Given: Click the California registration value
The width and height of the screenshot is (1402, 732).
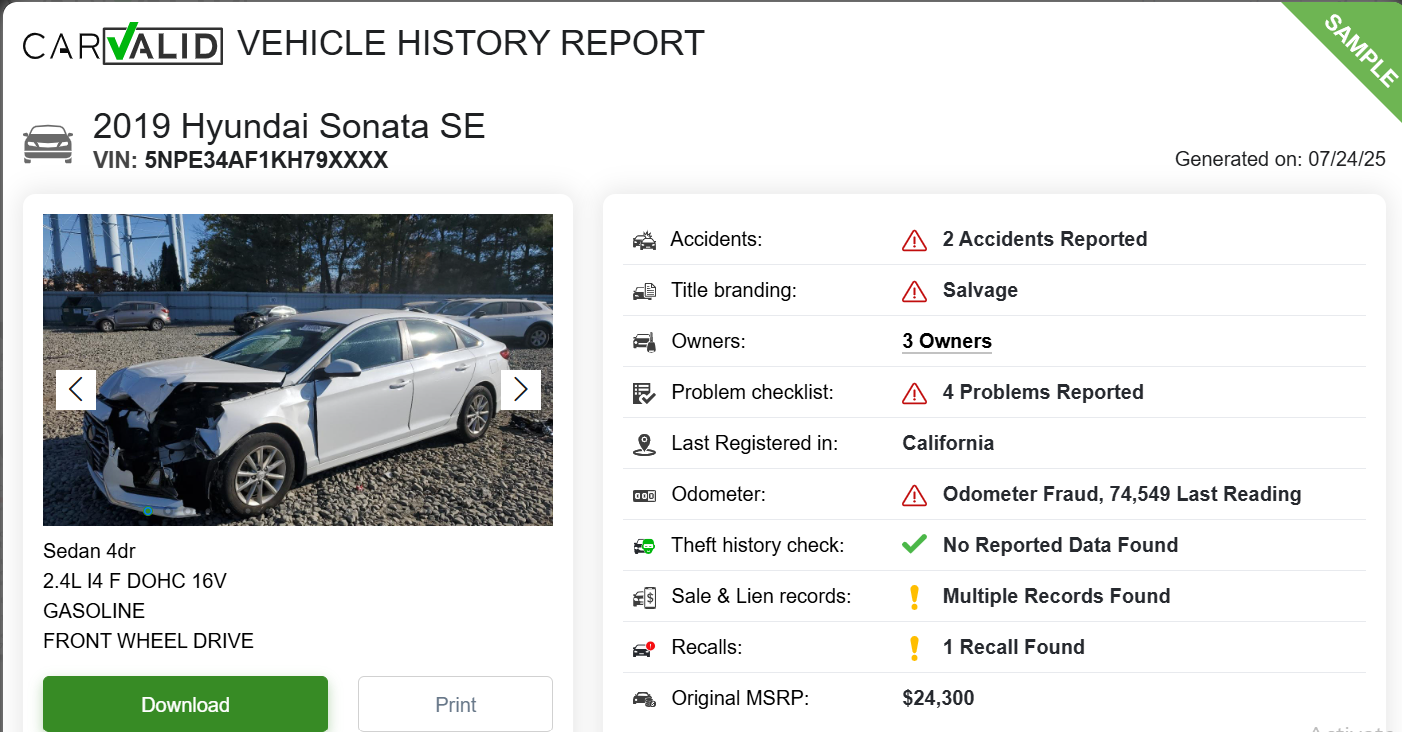Looking at the screenshot, I should tap(948, 443).
